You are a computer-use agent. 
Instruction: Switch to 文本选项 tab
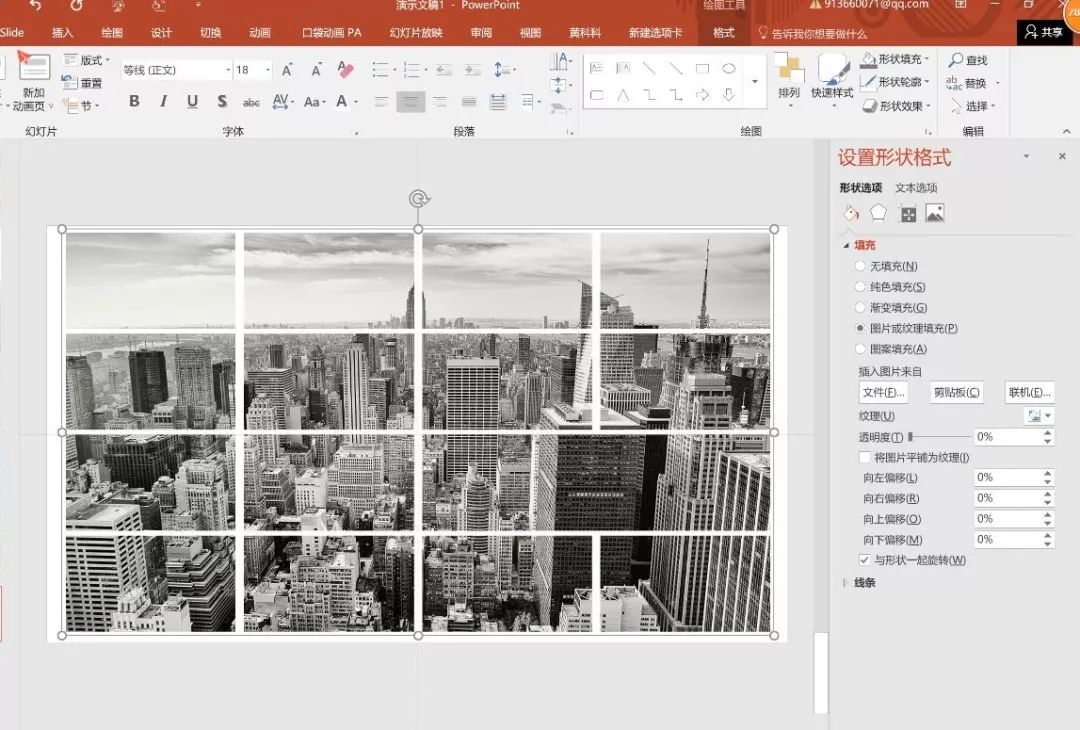click(915, 188)
